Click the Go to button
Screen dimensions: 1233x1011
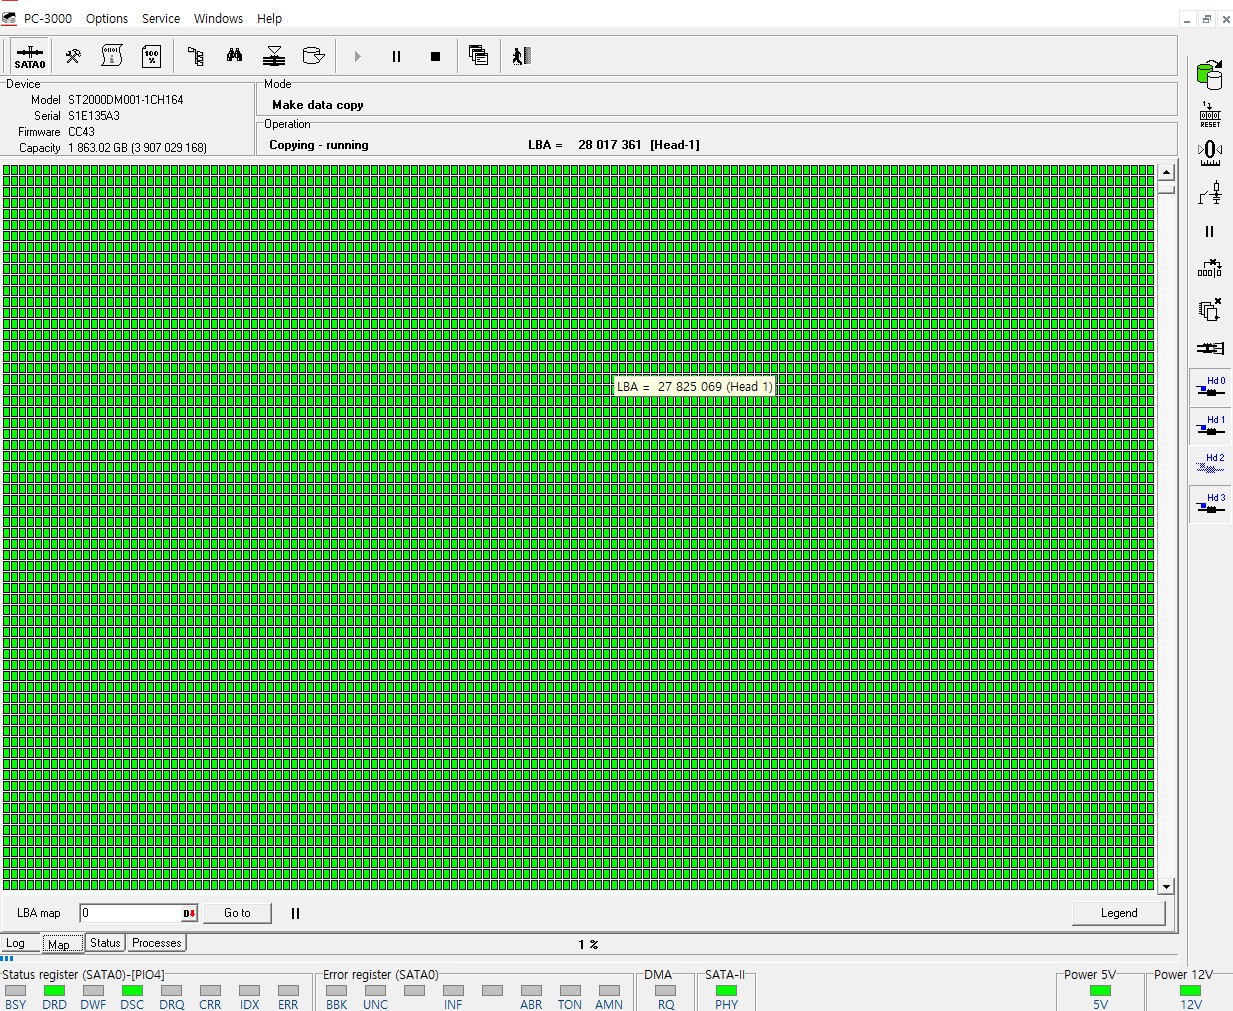point(237,913)
